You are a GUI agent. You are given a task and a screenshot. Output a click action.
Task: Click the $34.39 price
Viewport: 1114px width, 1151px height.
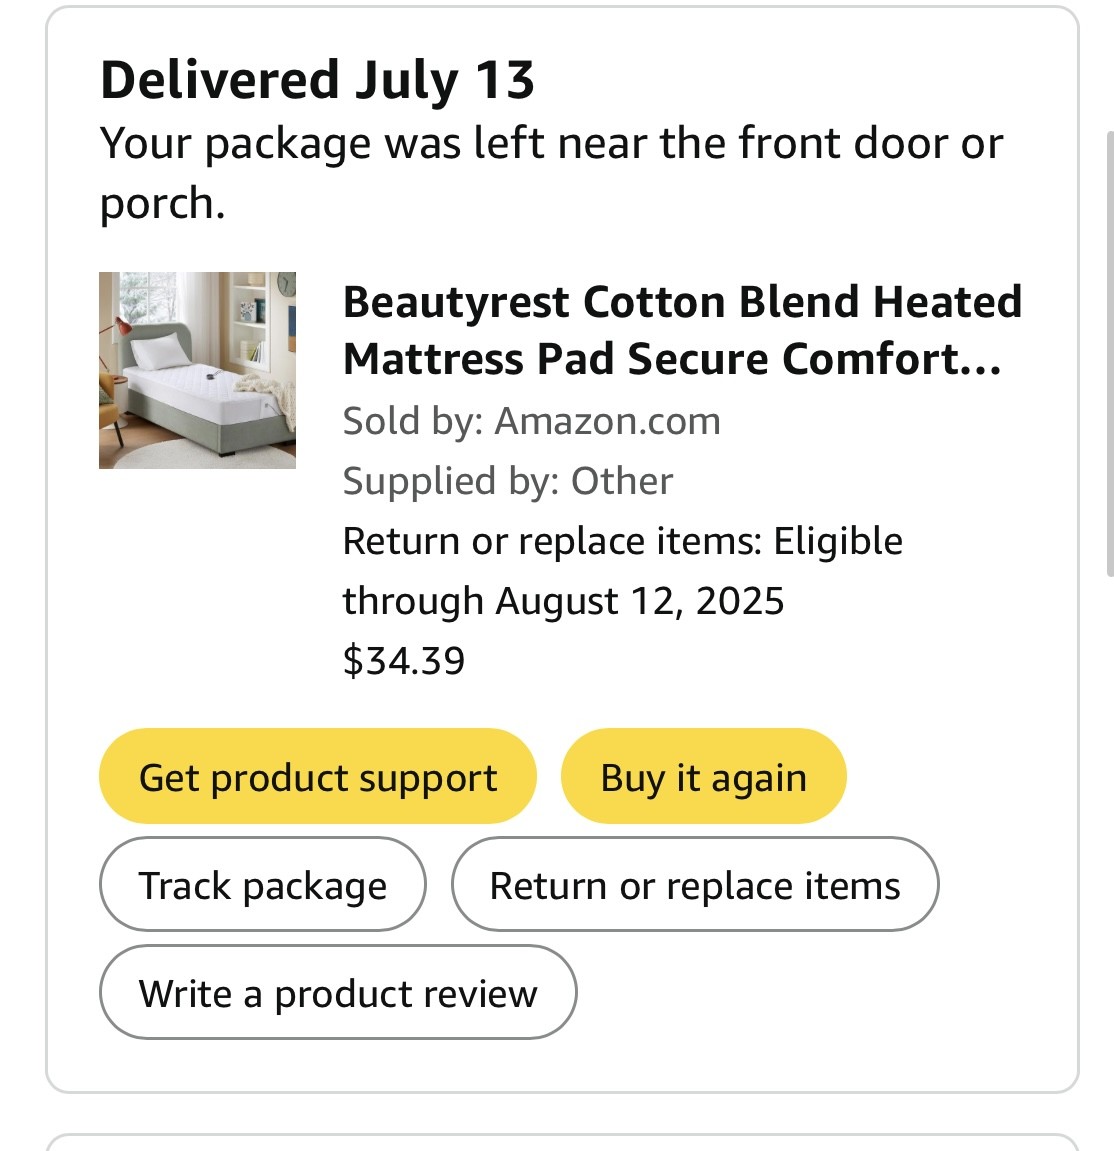pyautogui.click(x=404, y=661)
